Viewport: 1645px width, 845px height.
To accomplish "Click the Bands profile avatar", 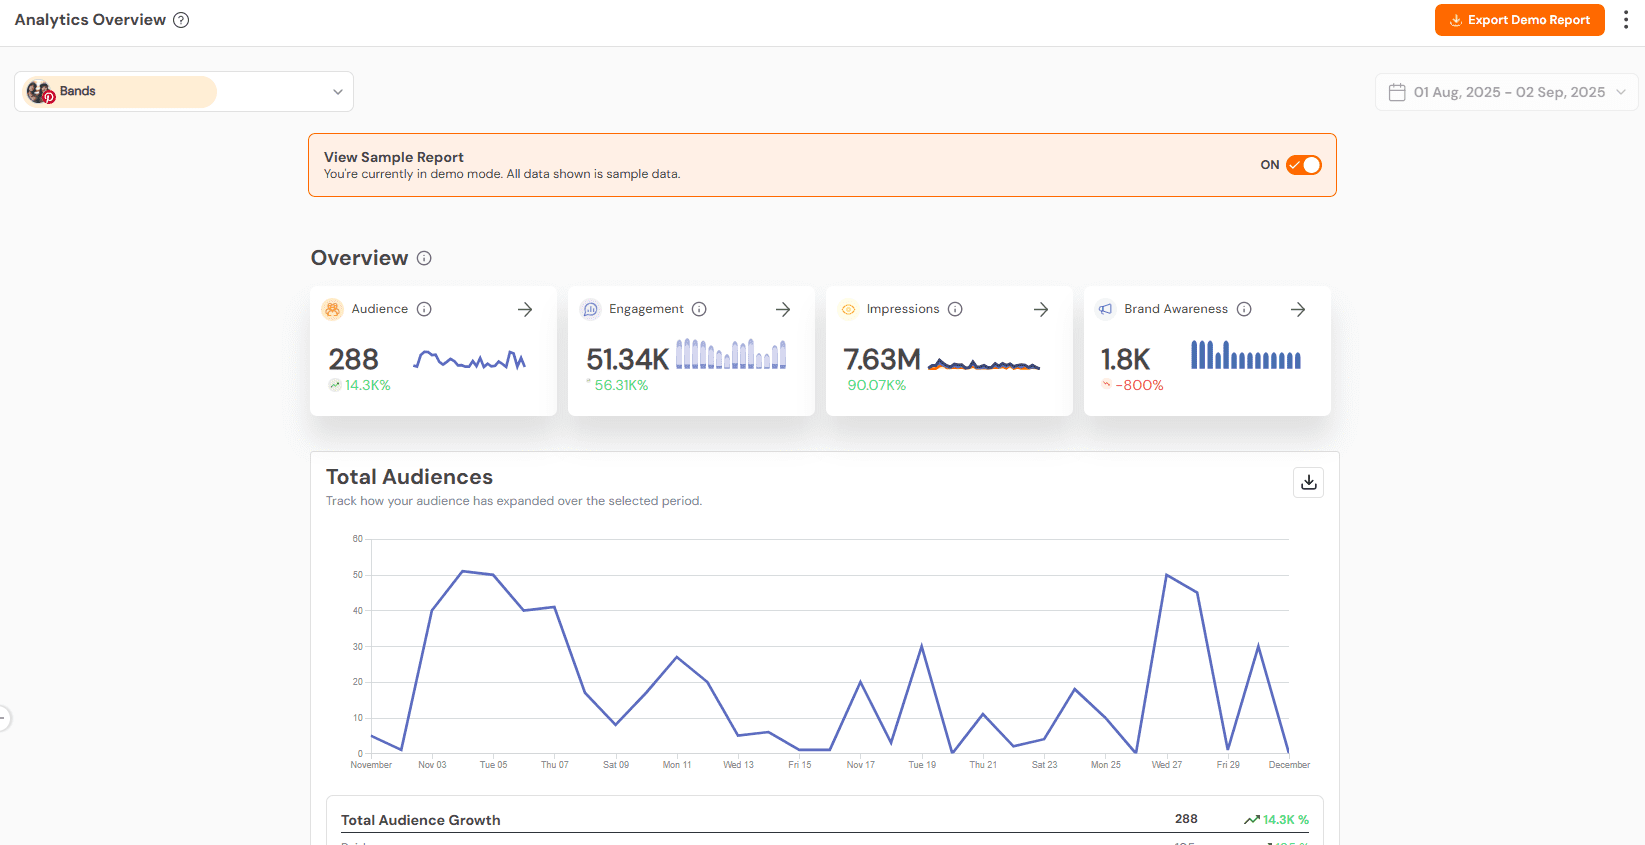I will [x=39, y=92].
